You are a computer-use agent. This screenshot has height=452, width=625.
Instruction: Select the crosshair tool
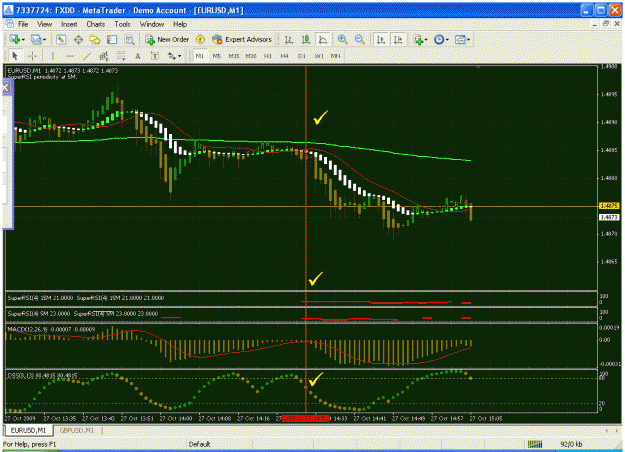click(x=32, y=56)
